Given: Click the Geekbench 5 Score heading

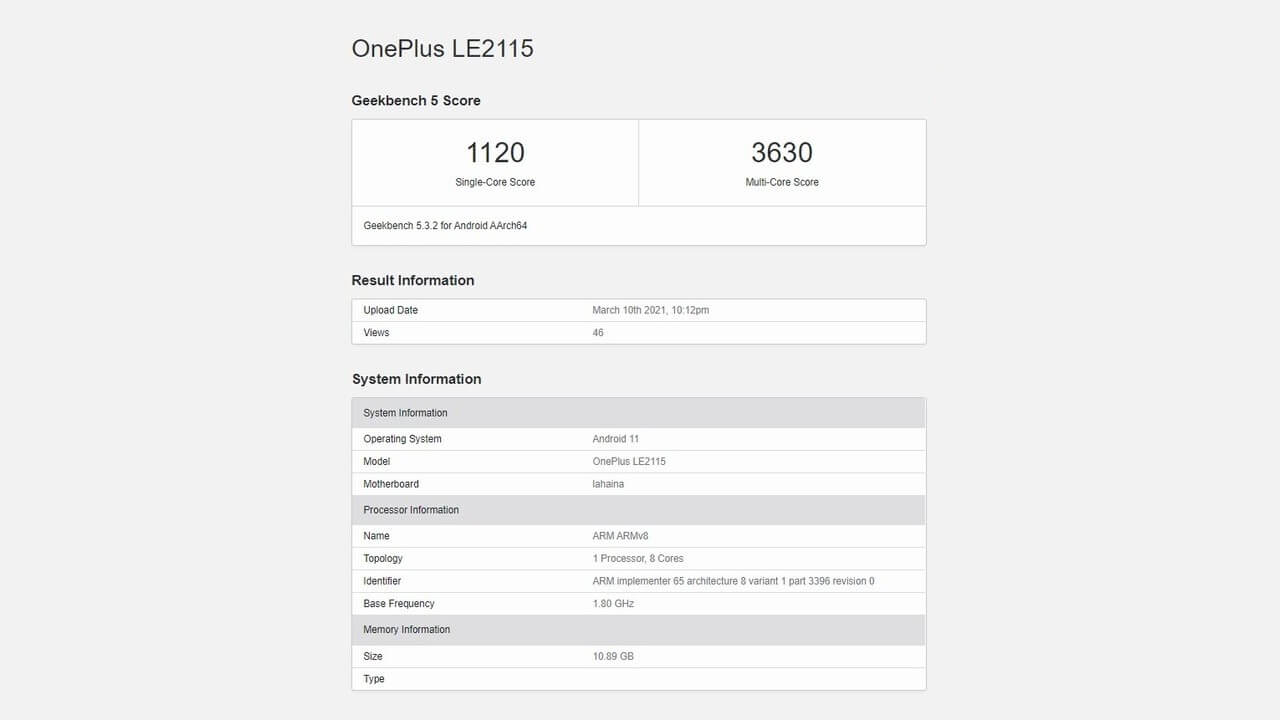Looking at the screenshot, I should click(x=416, y=101).
